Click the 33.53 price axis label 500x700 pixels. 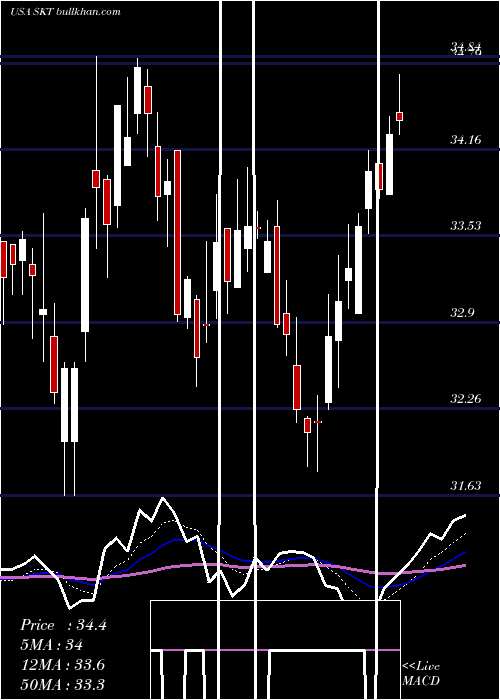pyautogui.click(x=466, y=226)
